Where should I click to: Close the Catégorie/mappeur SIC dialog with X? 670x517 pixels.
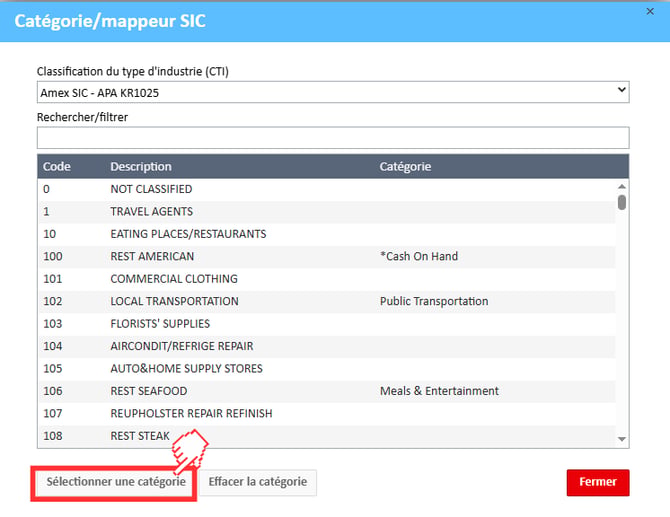[650, 12]
